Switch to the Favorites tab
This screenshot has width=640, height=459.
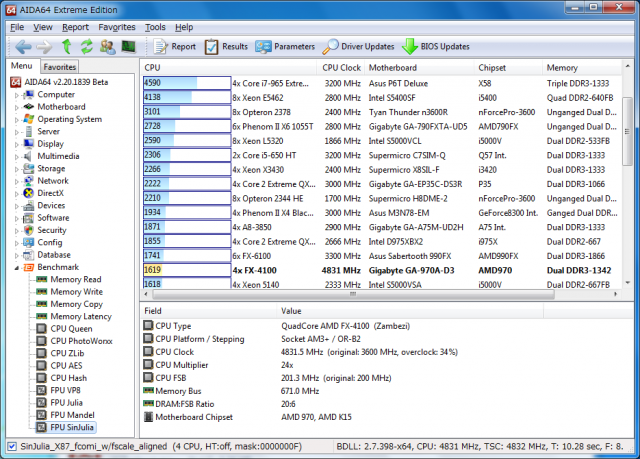point(60,67)
